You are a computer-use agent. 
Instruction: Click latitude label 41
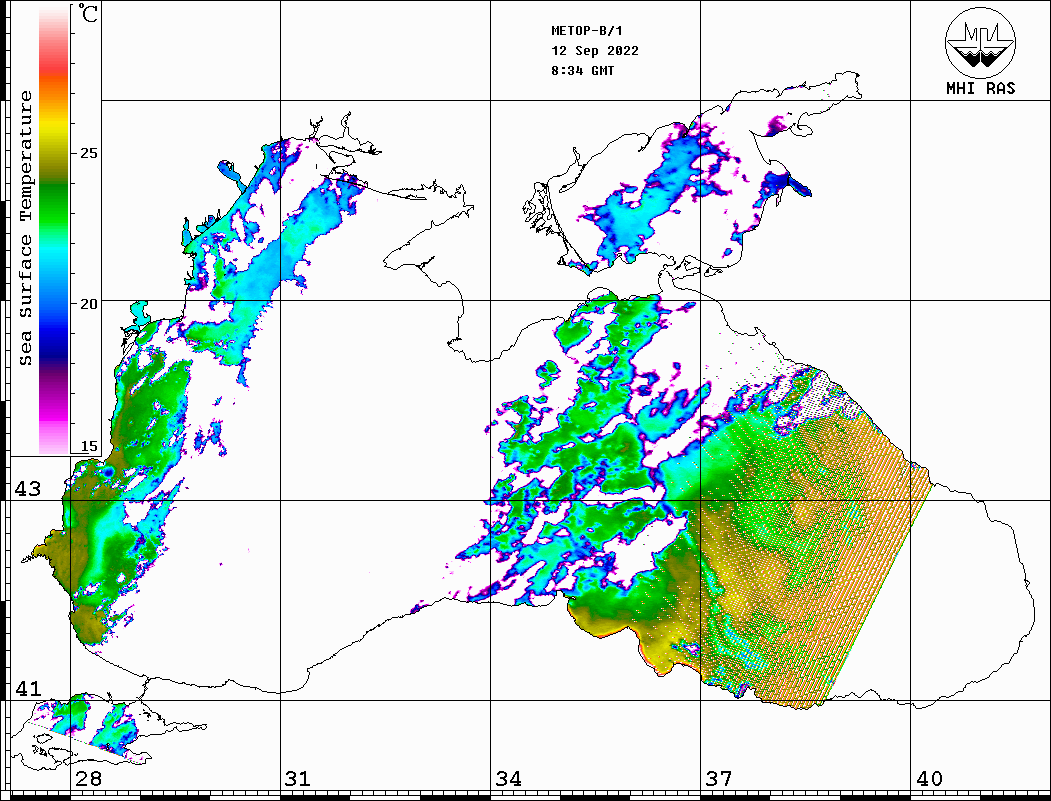pos(27,689)
